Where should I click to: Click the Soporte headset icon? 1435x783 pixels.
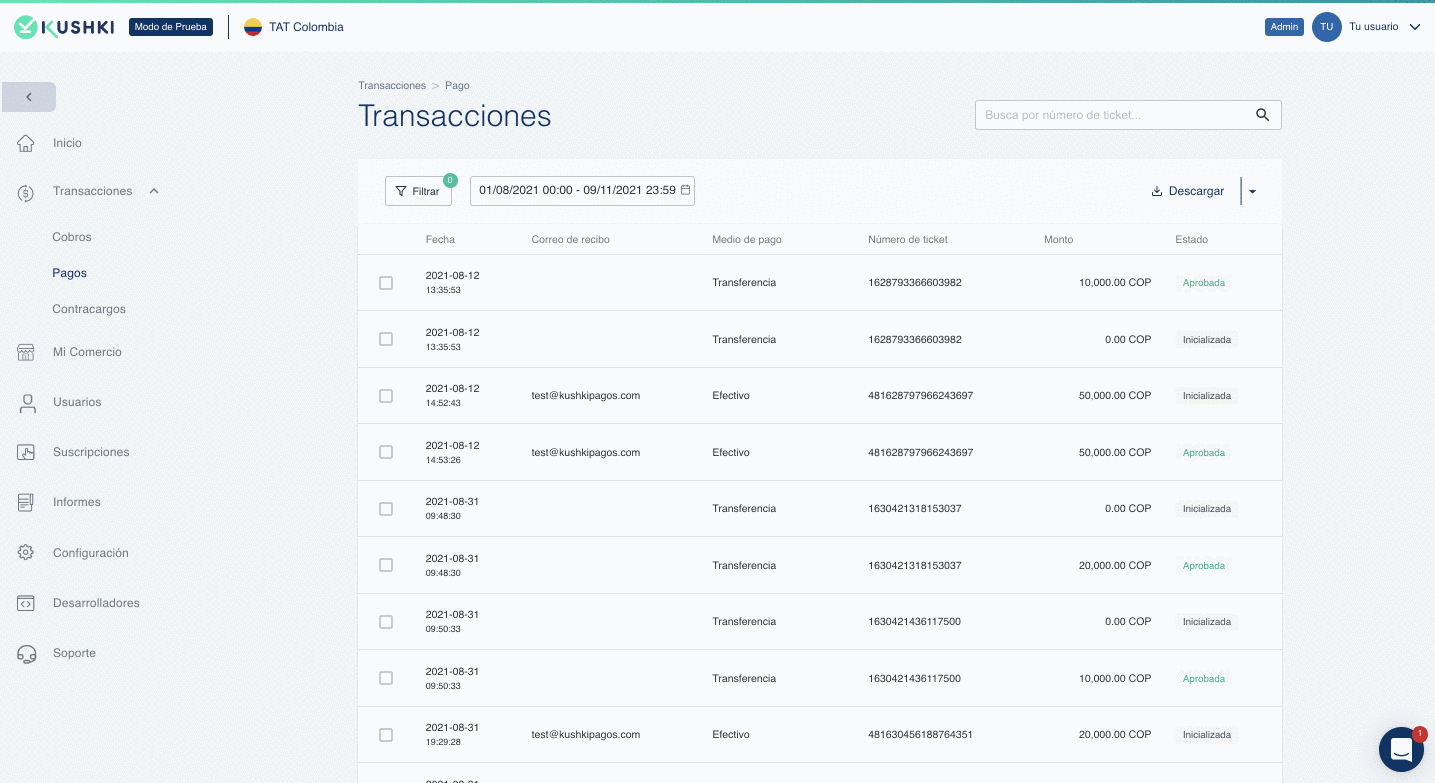[26, 654]
